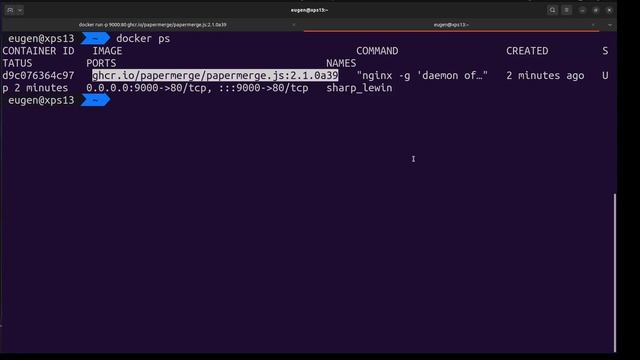Select the eugen@xps13:~ tab
This screenshot has width=640, height=360.
[451, 25]
